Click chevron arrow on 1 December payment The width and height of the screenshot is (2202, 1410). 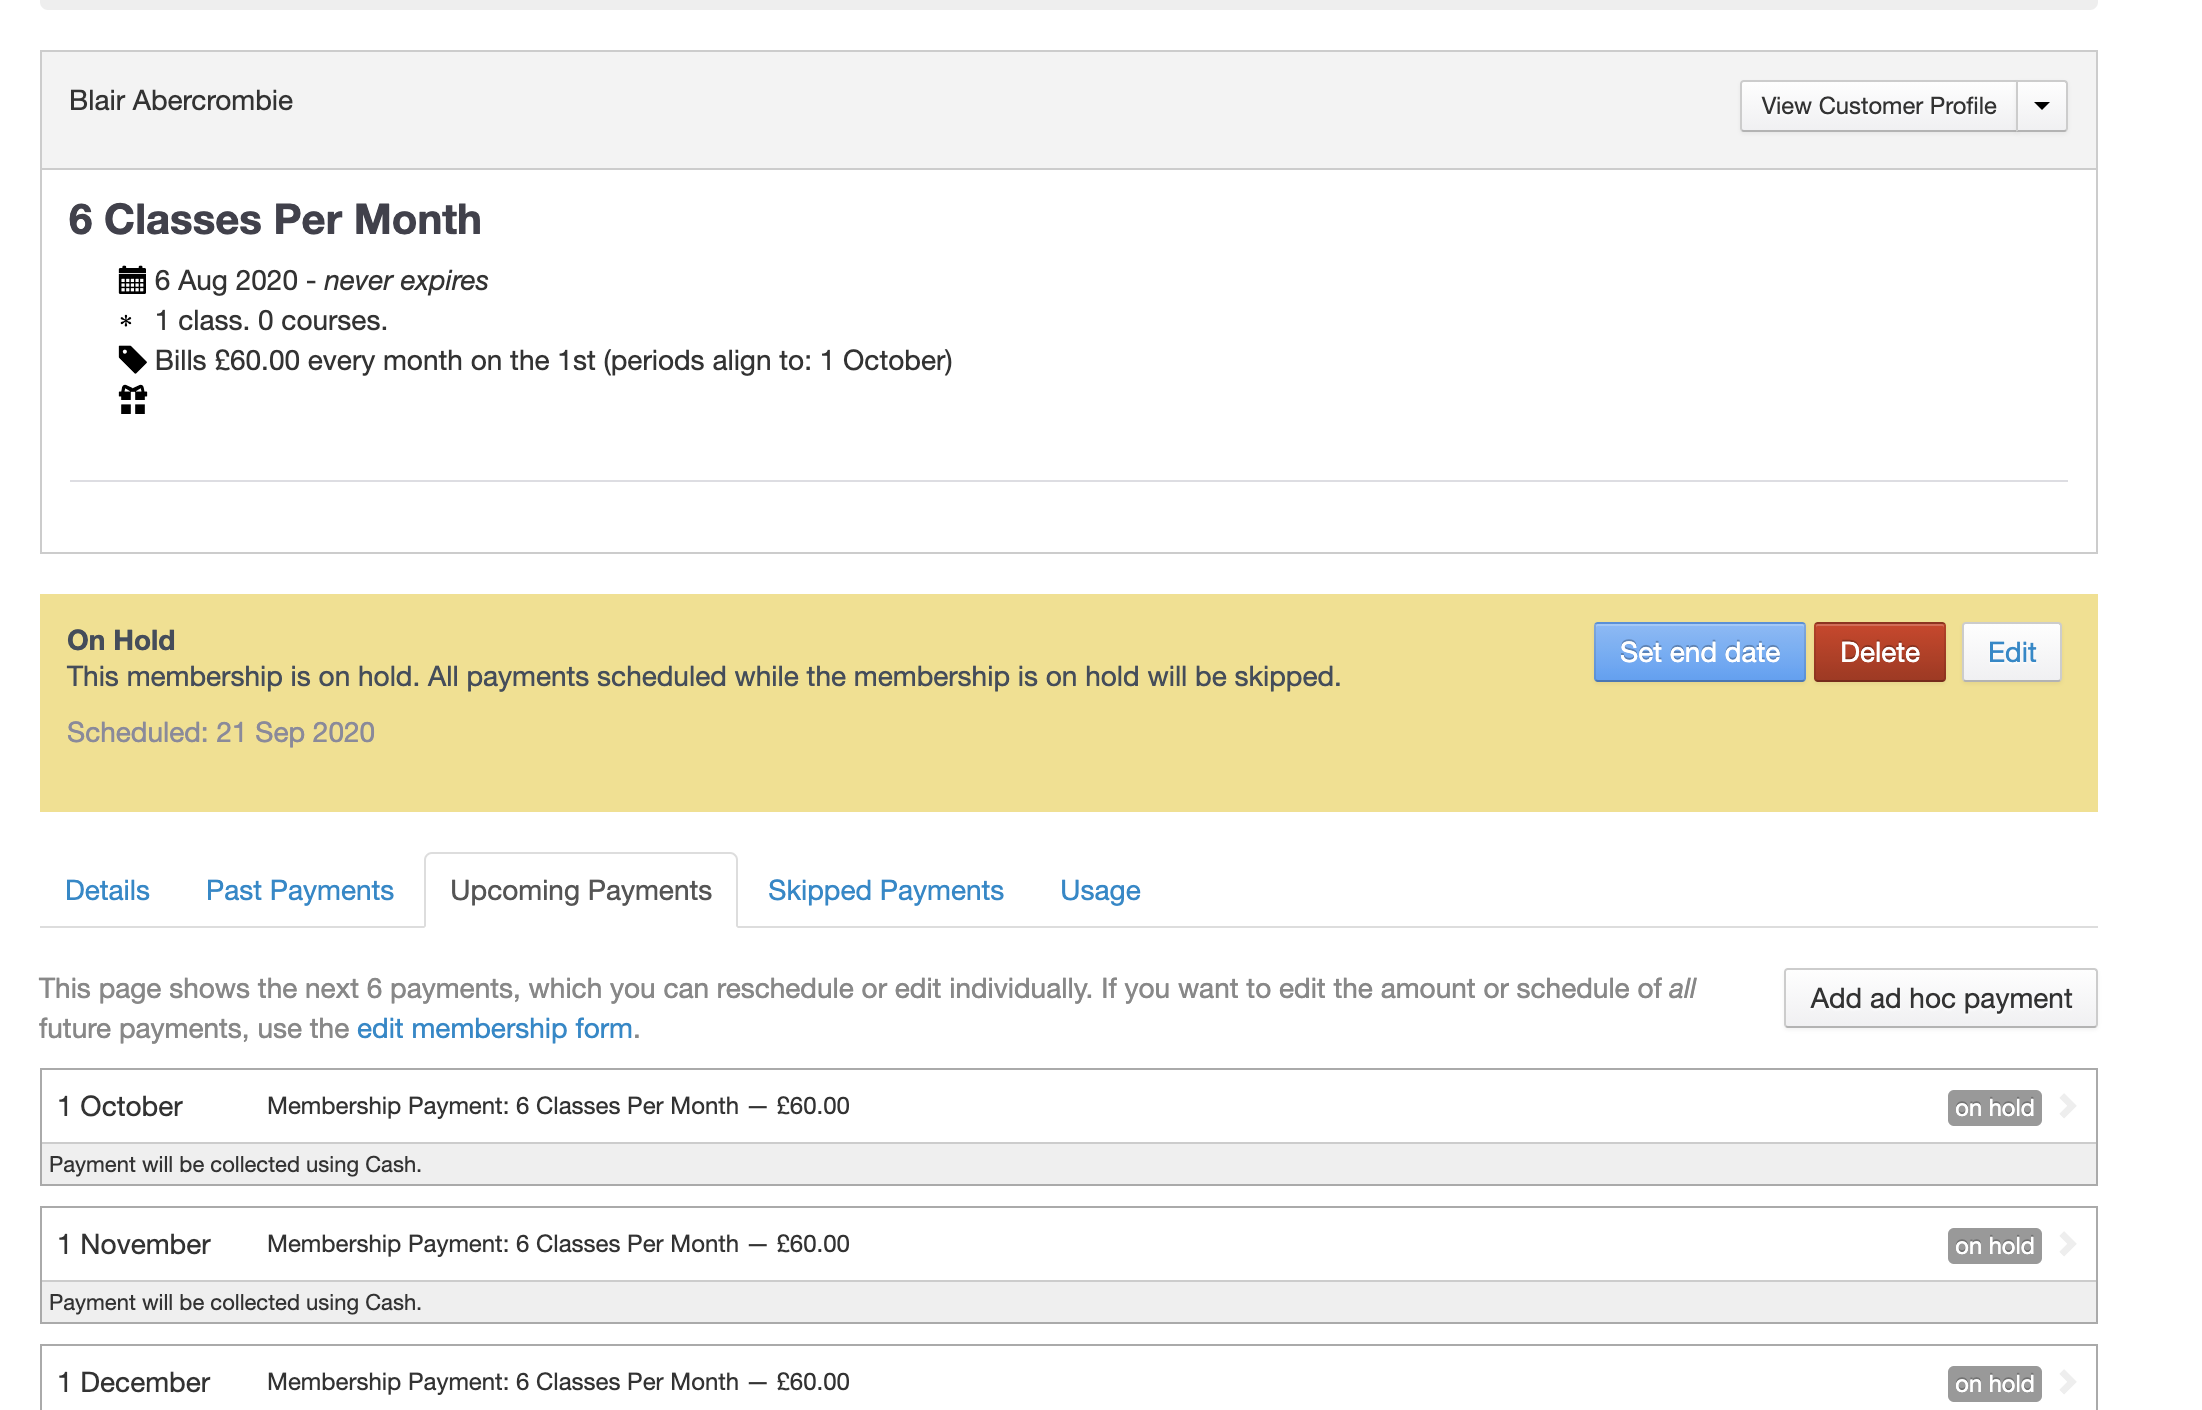(x=2069, y=1382)
